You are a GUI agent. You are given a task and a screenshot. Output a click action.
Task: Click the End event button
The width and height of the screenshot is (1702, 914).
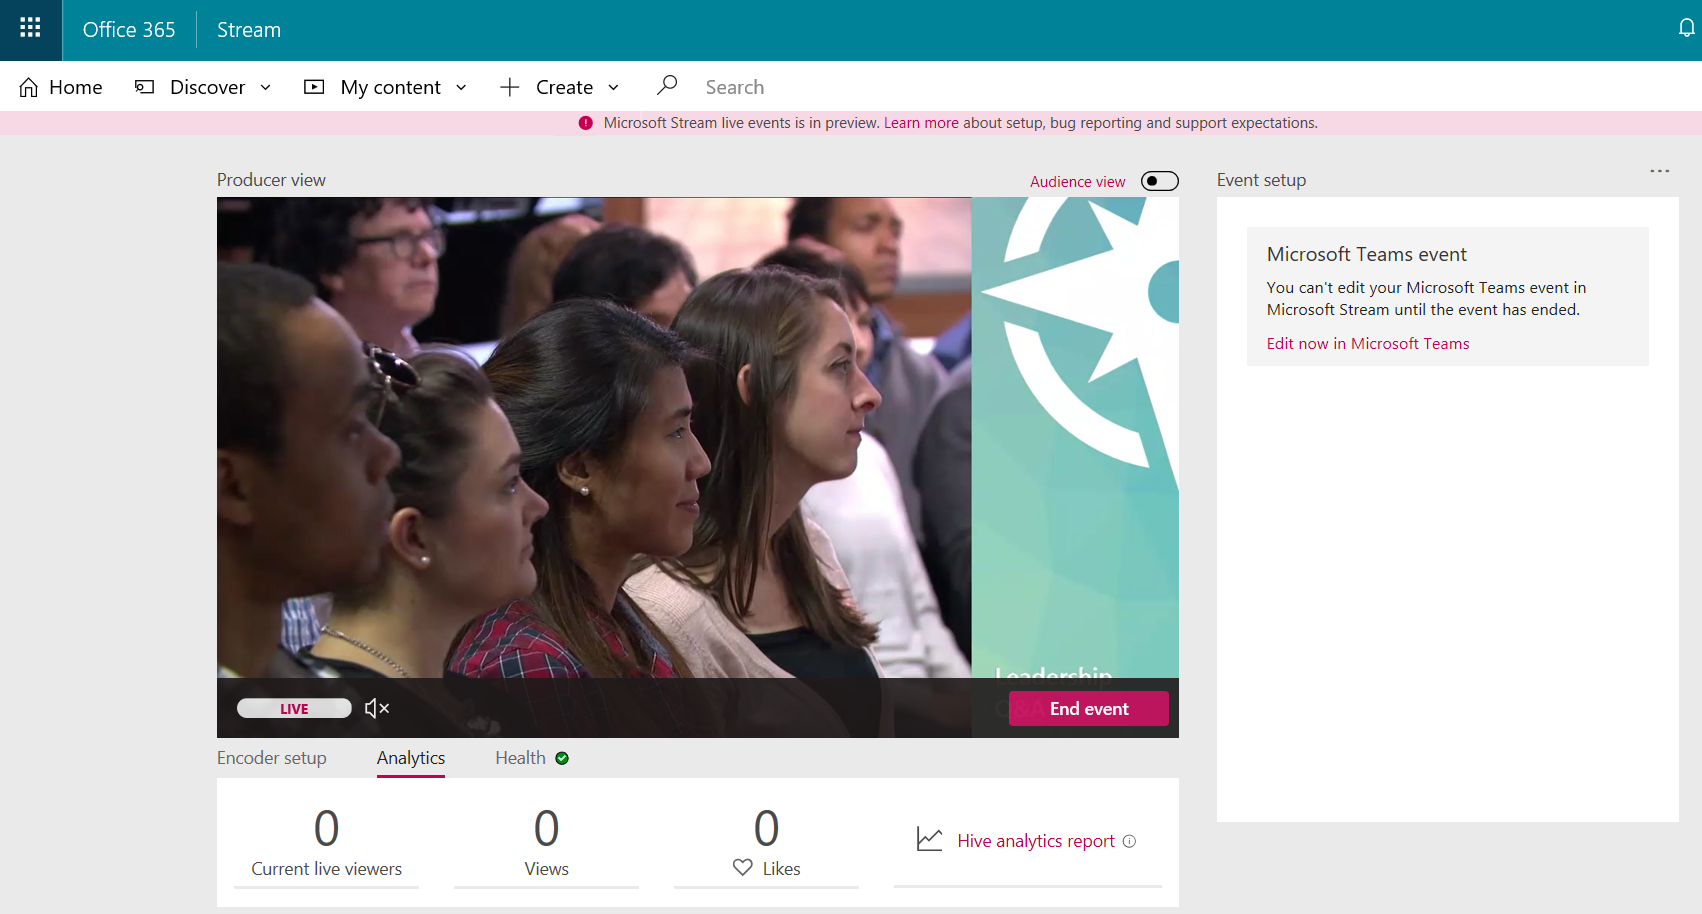click(1088, 708)
